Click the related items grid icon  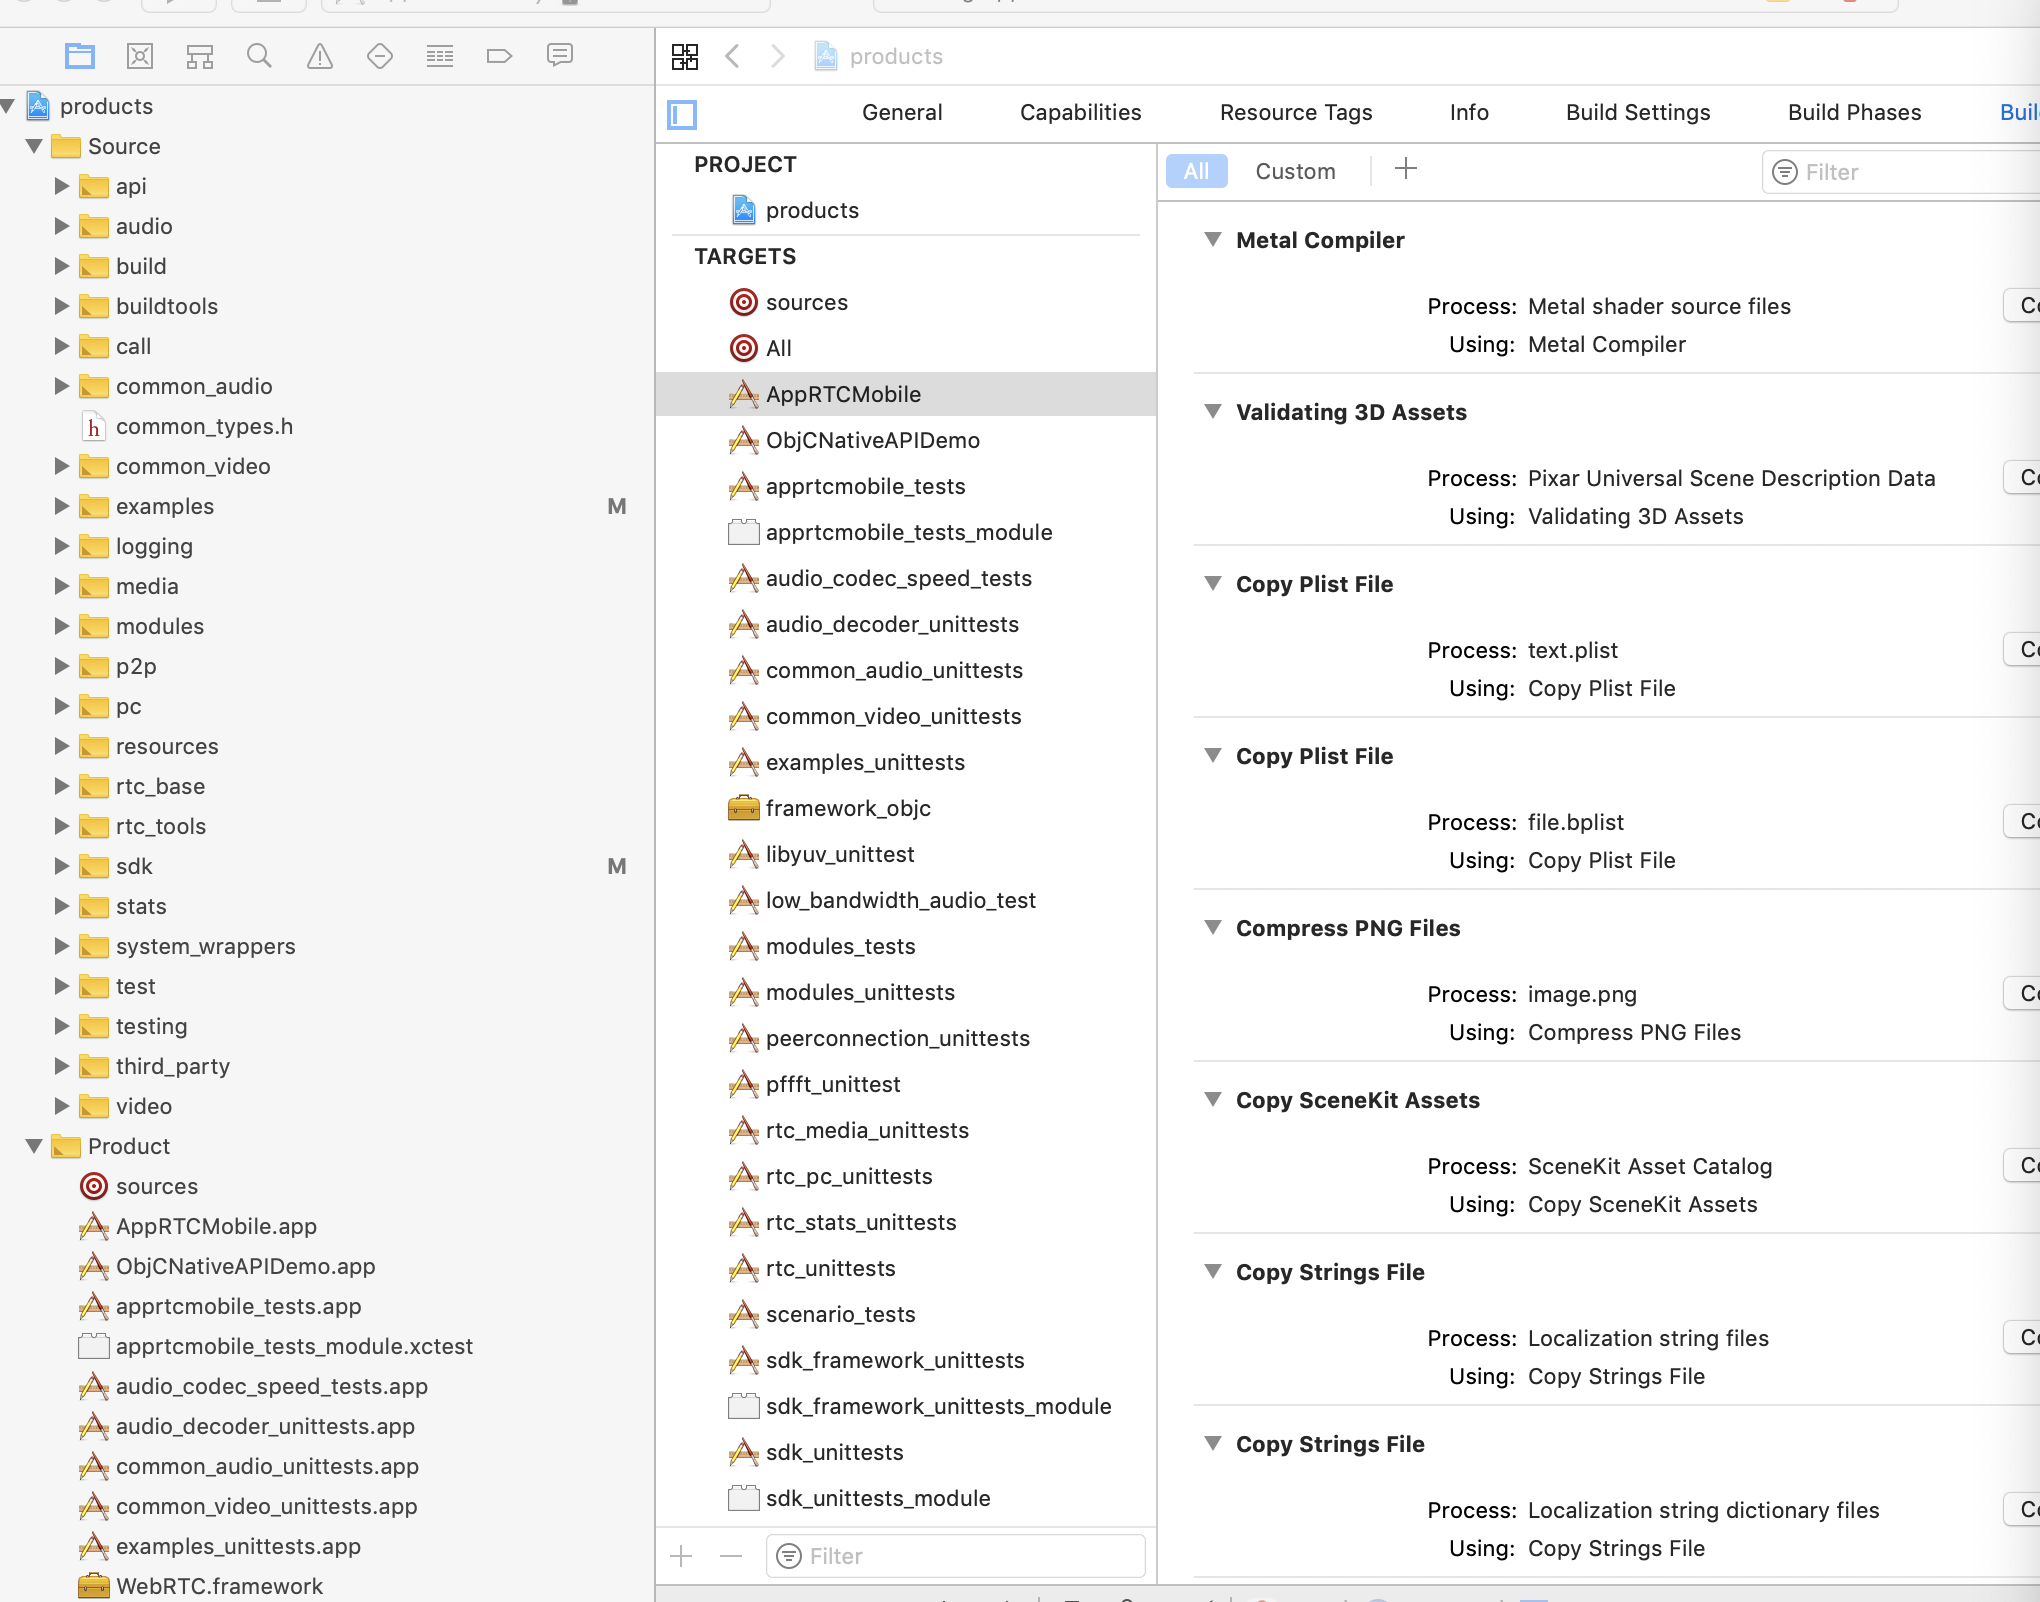point(685,56)
